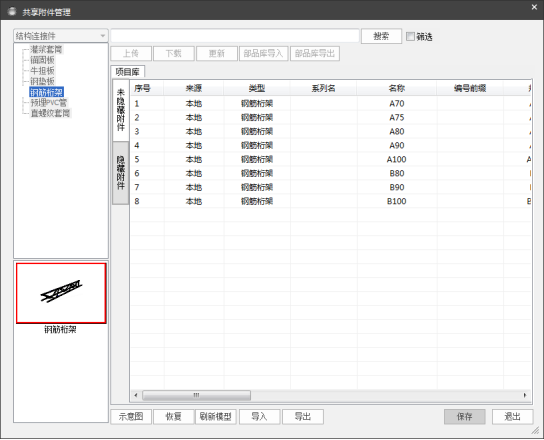Click the 搜索 button
Viewport: 544px width, 440px height.
pyautogui.click(x=381, y=36)
